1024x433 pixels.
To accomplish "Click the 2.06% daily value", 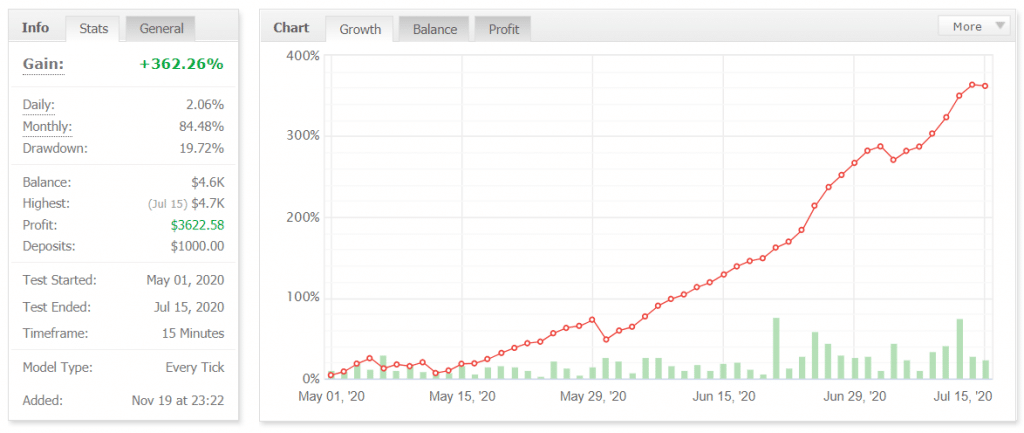I will click(x=204, y=104).
